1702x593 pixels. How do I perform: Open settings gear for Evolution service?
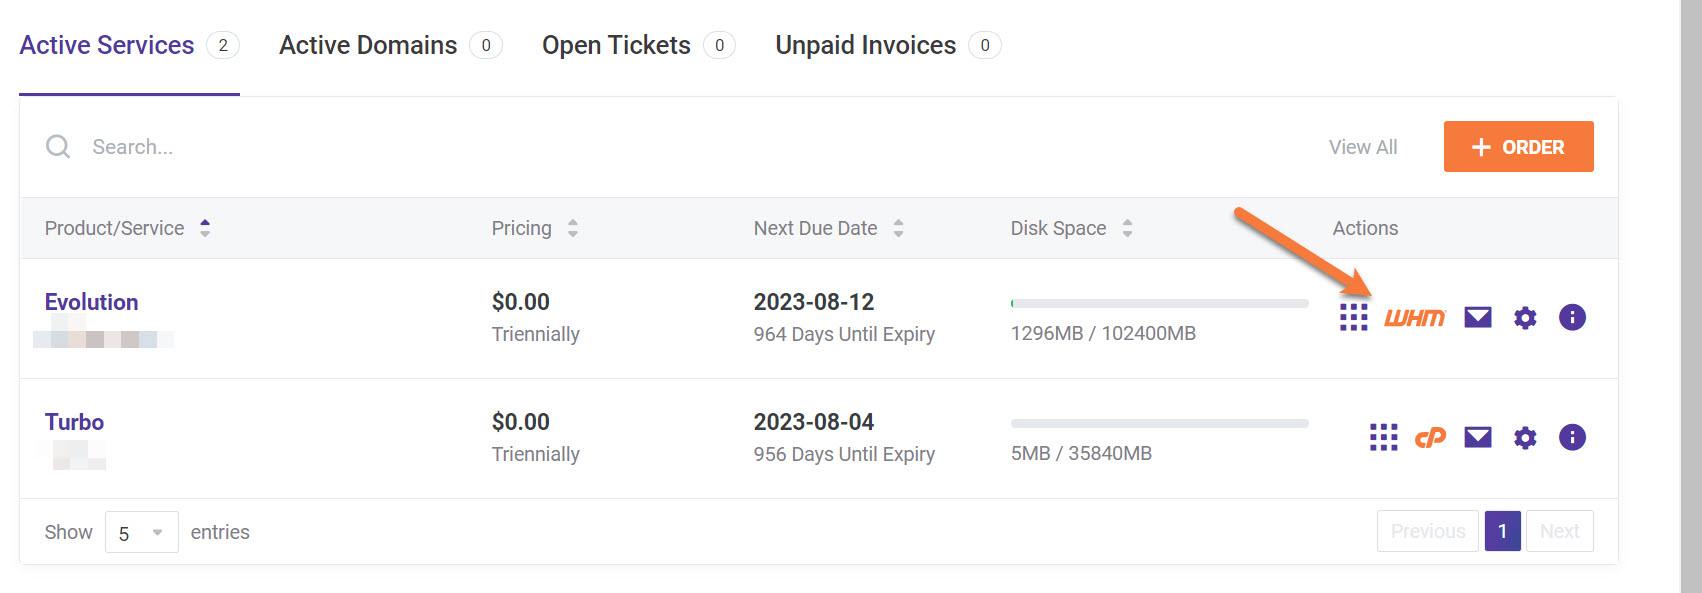point(1524,318)
